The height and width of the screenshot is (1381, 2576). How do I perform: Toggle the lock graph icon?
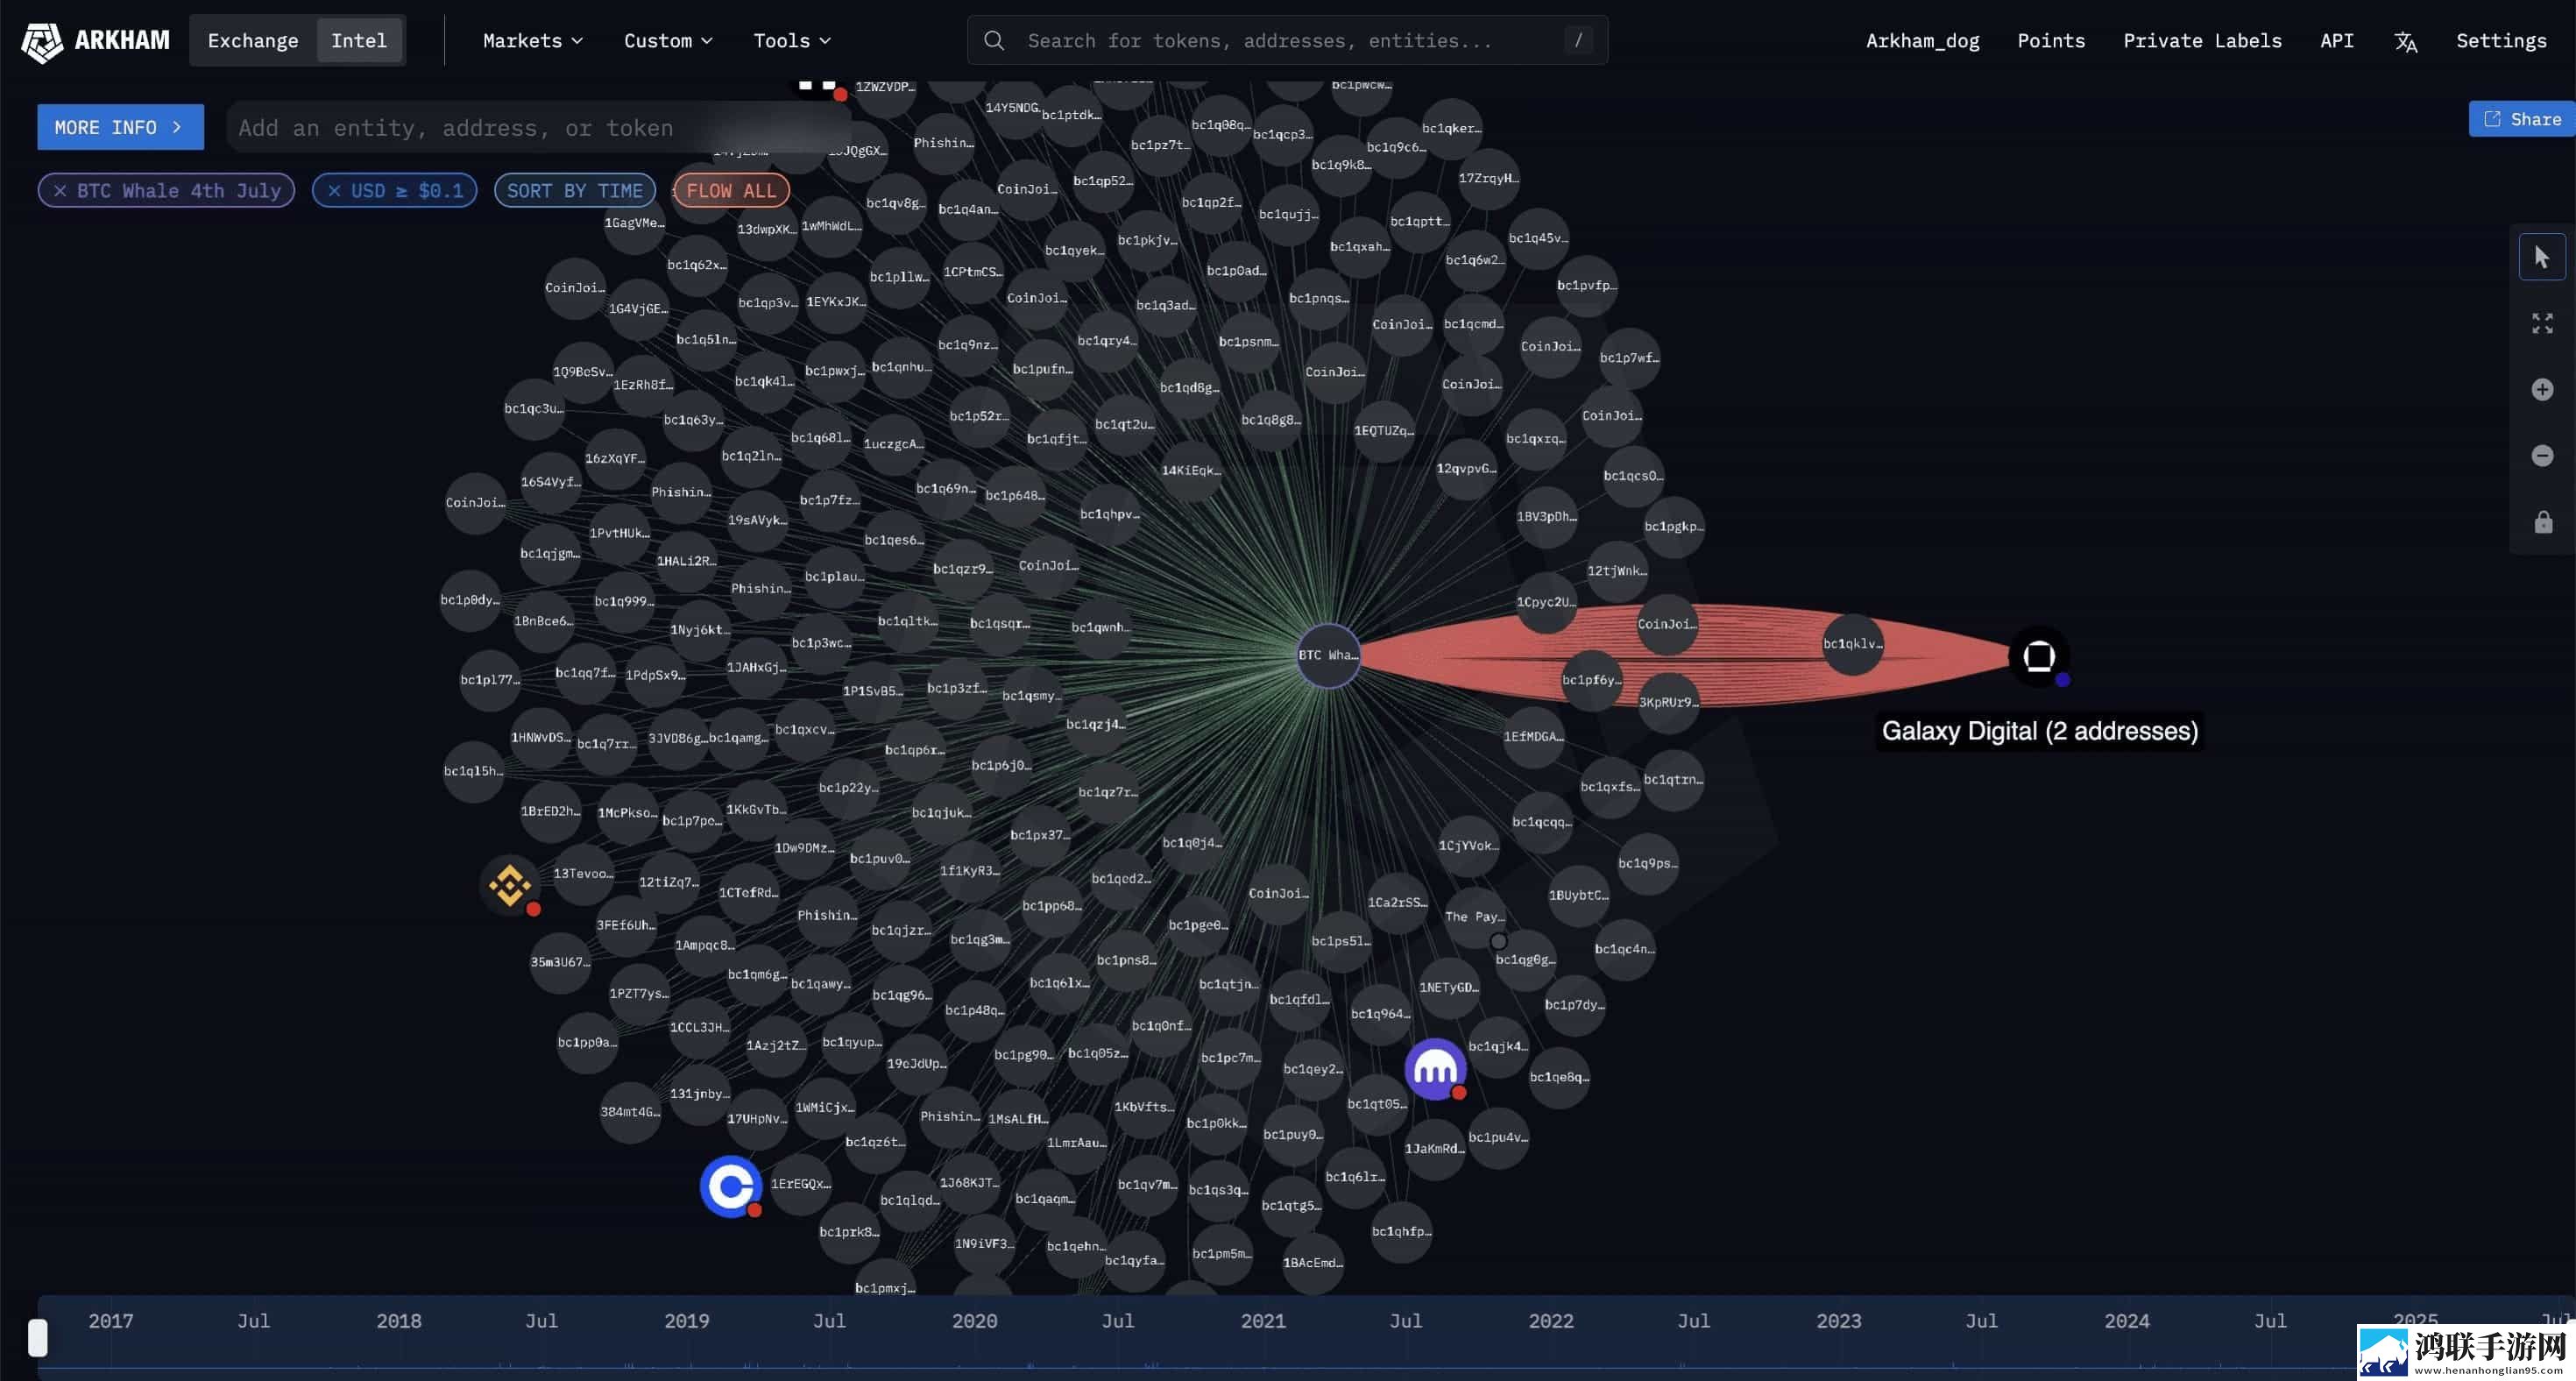pos(2541,522)
